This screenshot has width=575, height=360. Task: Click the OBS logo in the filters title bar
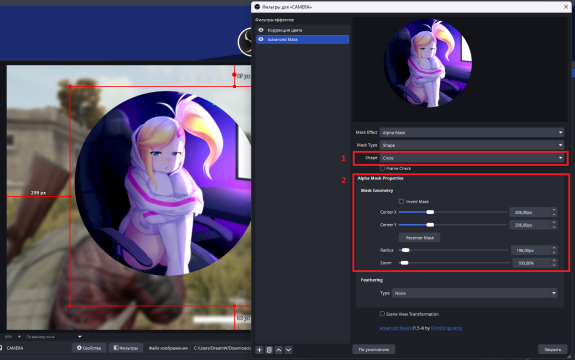[x=257, y=7]
